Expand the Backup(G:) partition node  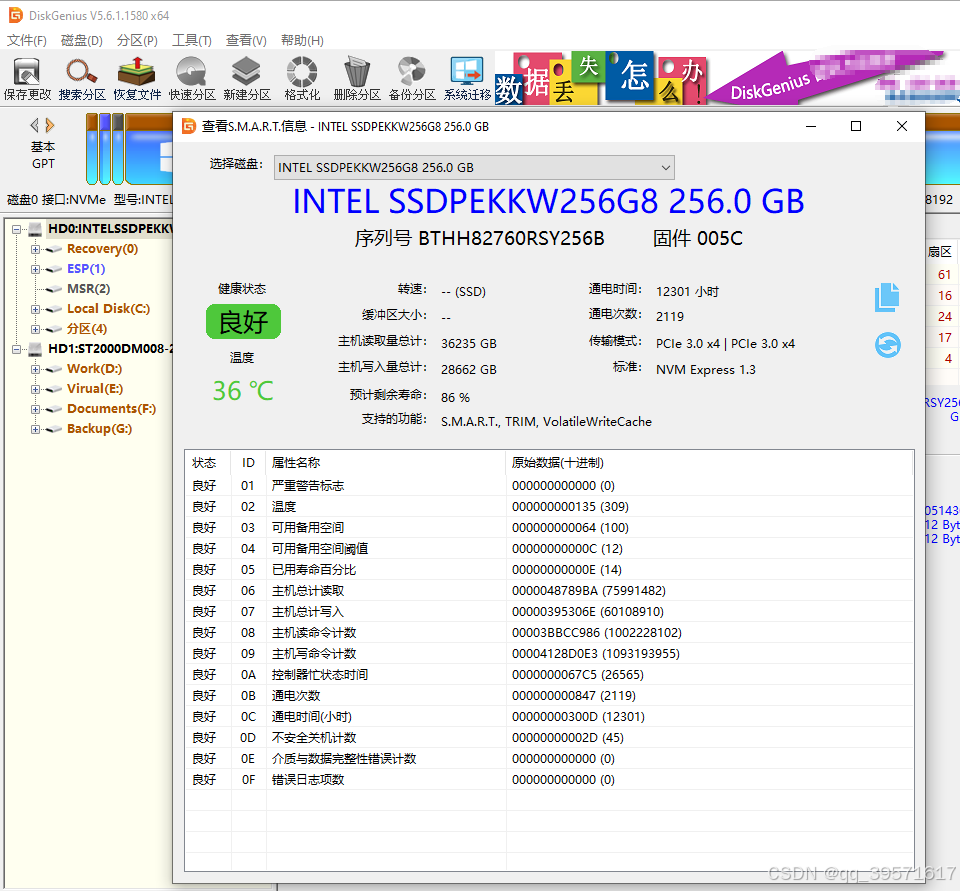(x=36, y=429)
